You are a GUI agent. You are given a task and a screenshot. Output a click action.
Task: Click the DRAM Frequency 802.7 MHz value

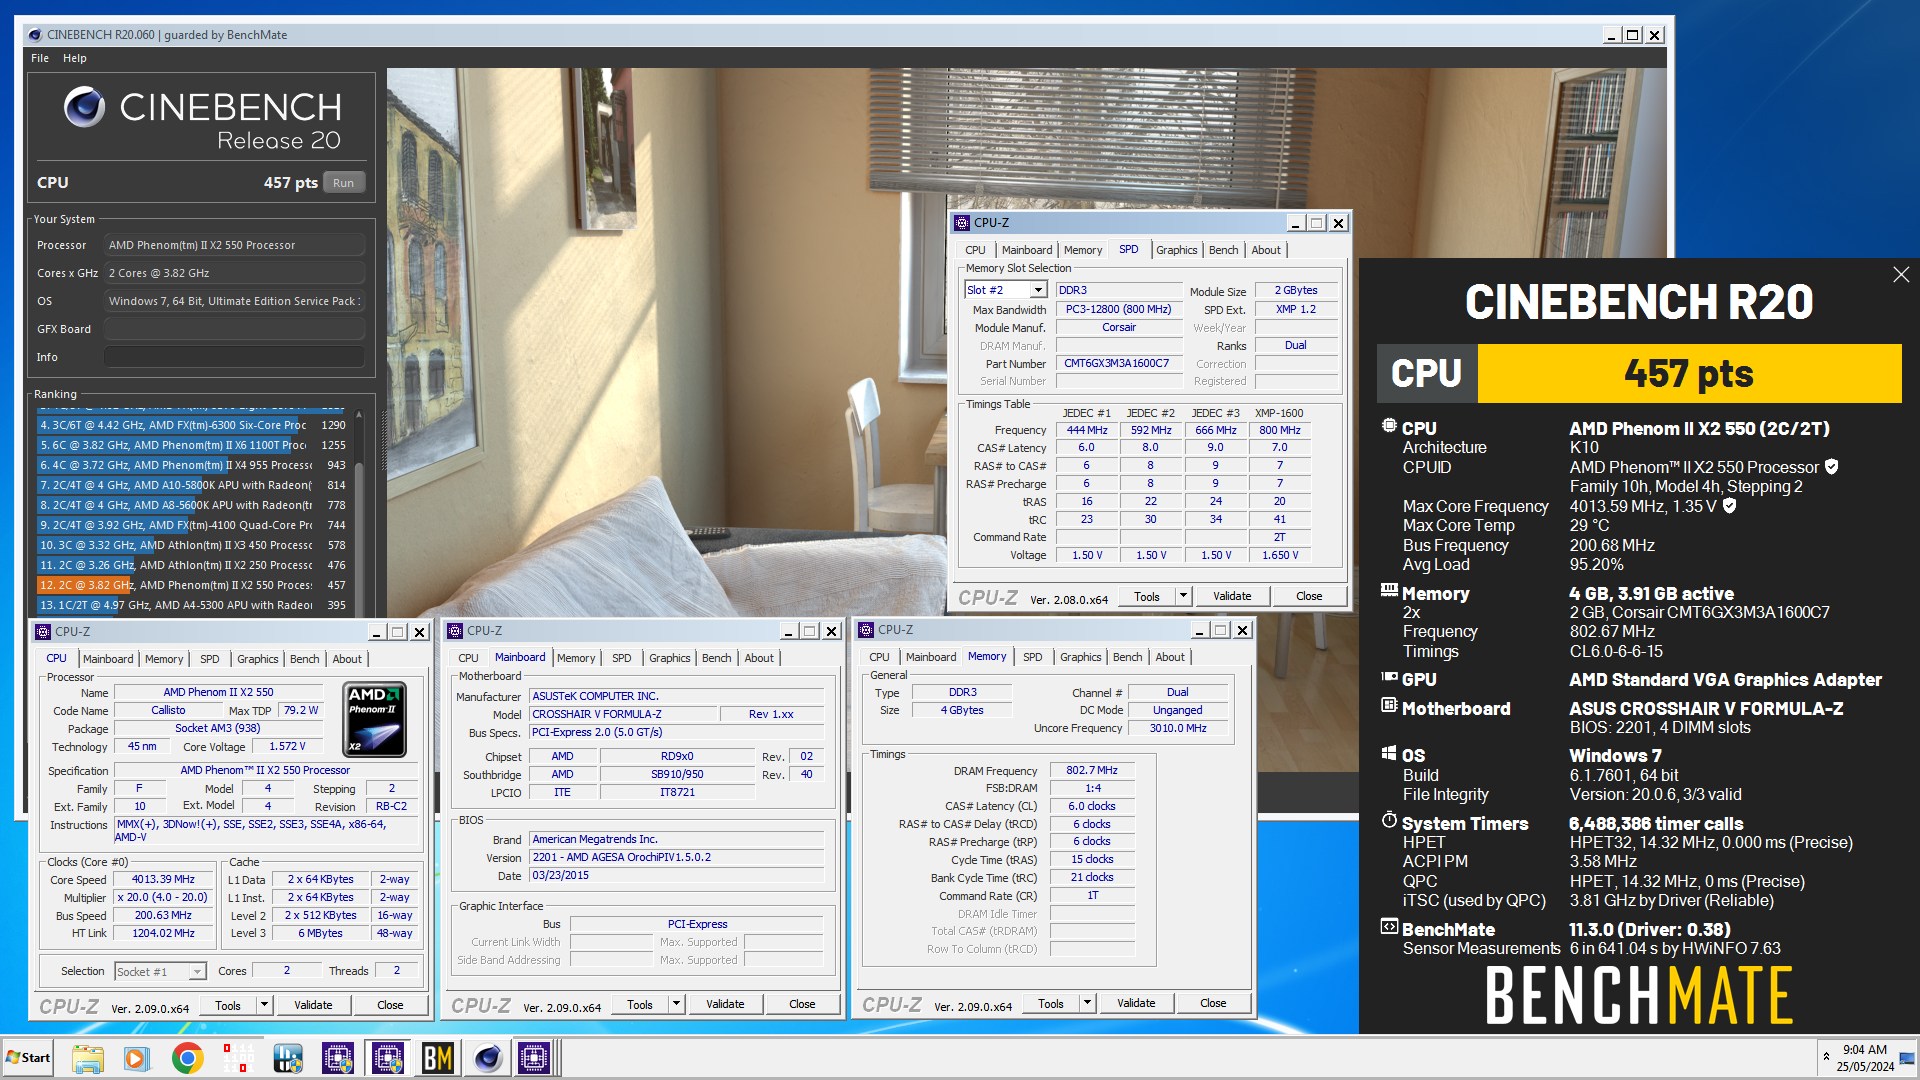point(1092,771)
